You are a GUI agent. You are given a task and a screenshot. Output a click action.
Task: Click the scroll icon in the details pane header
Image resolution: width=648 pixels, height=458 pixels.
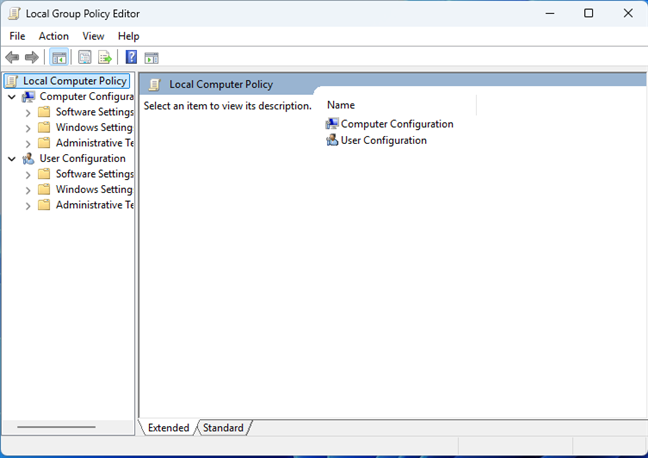pyautogui.click(x=155, y=85)
